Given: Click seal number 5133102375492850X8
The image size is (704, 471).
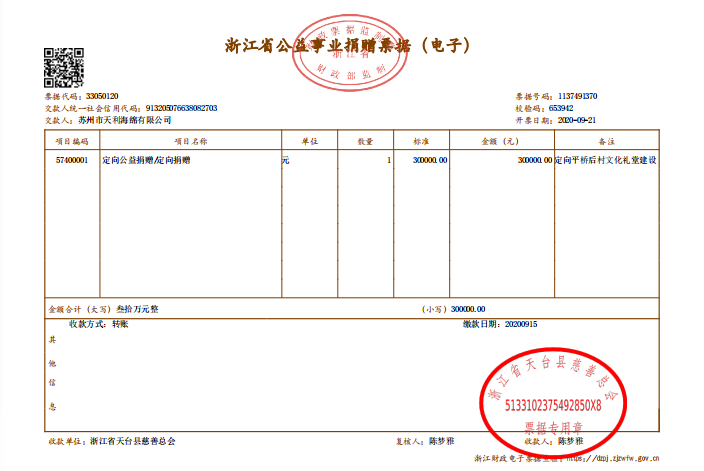Looking at the screenshot, I should [553, 405].
